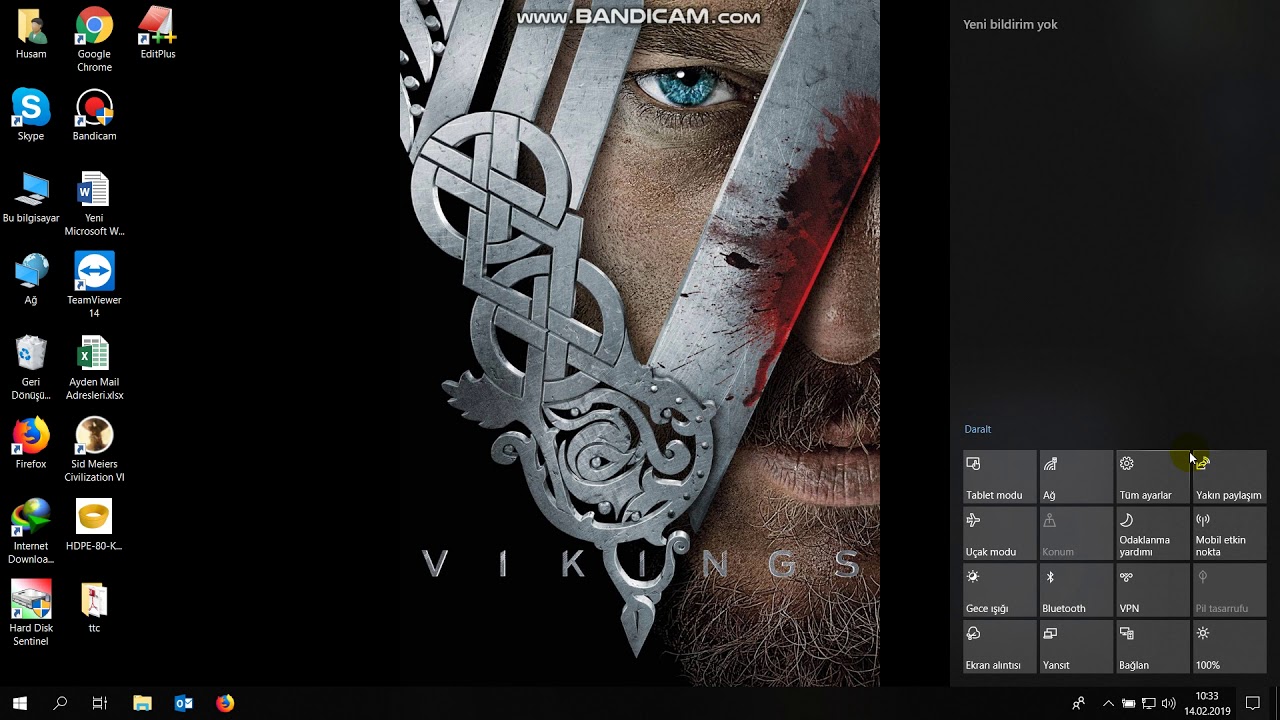Toggle the Bluetooth quick action

(1076, 590)
